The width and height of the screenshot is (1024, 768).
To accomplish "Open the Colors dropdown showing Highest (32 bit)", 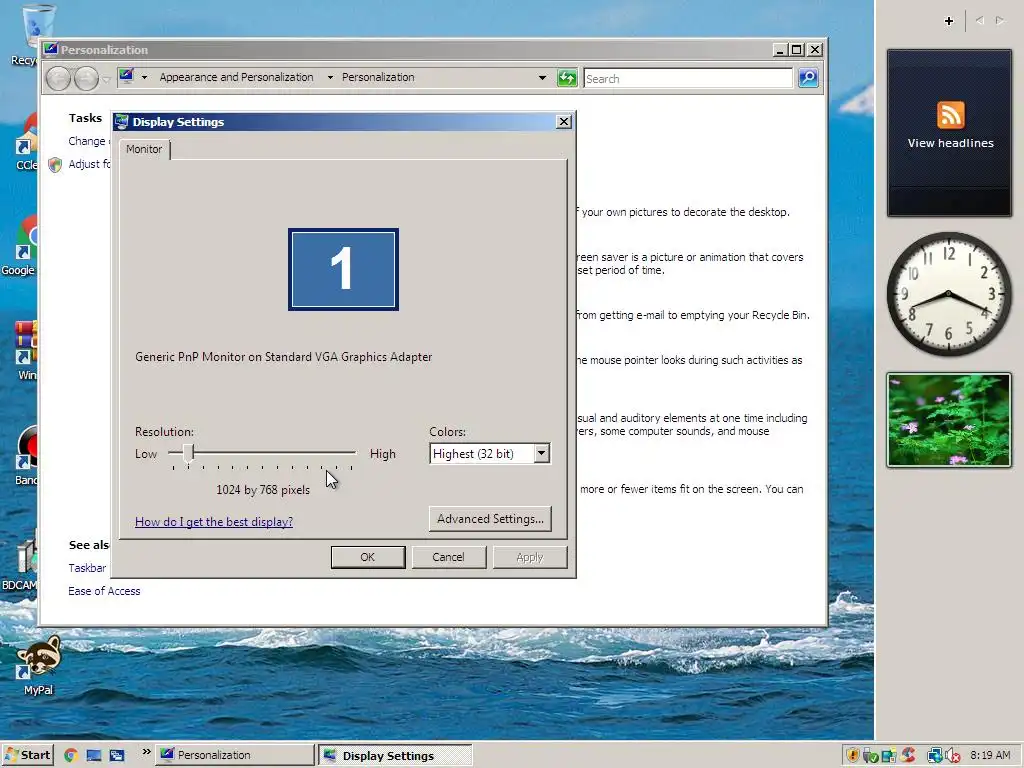I will pyautogui.click(x=490, y=453).
